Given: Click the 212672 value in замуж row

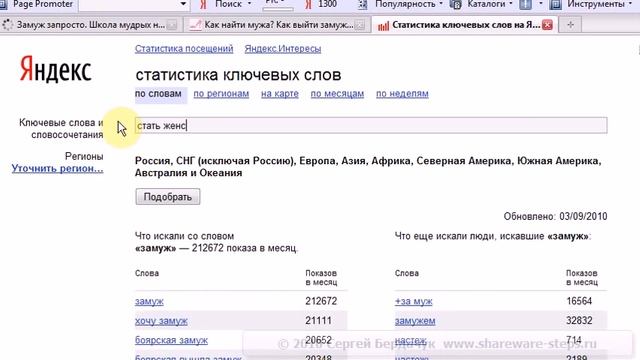Looking at the screenshot, I should [x=321, y=301].
